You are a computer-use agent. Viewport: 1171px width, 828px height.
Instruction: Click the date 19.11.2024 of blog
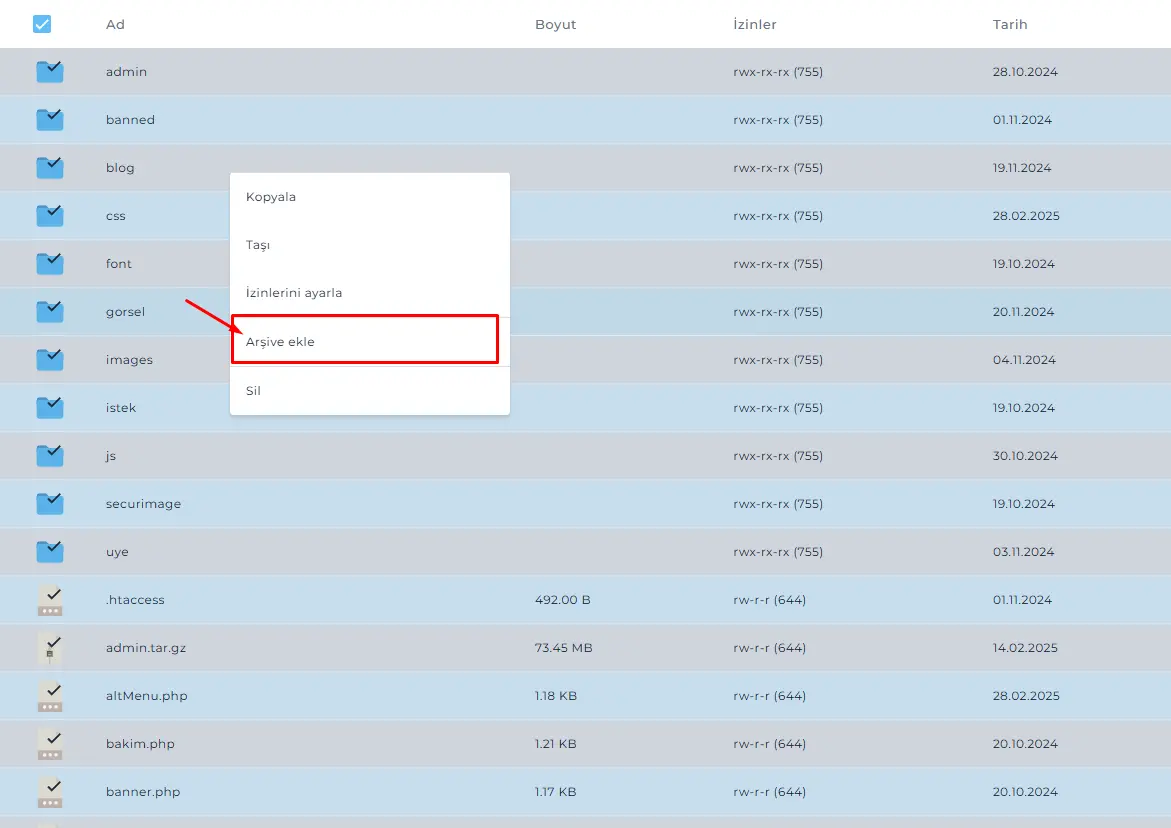coord(1022,167)
